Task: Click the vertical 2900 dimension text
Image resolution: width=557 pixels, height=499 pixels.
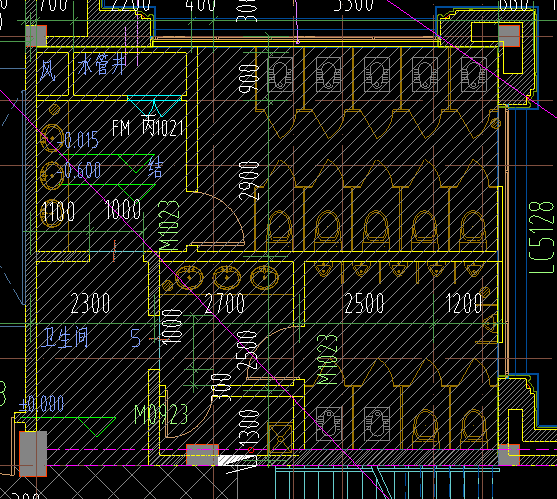Action: pos(249,181)
